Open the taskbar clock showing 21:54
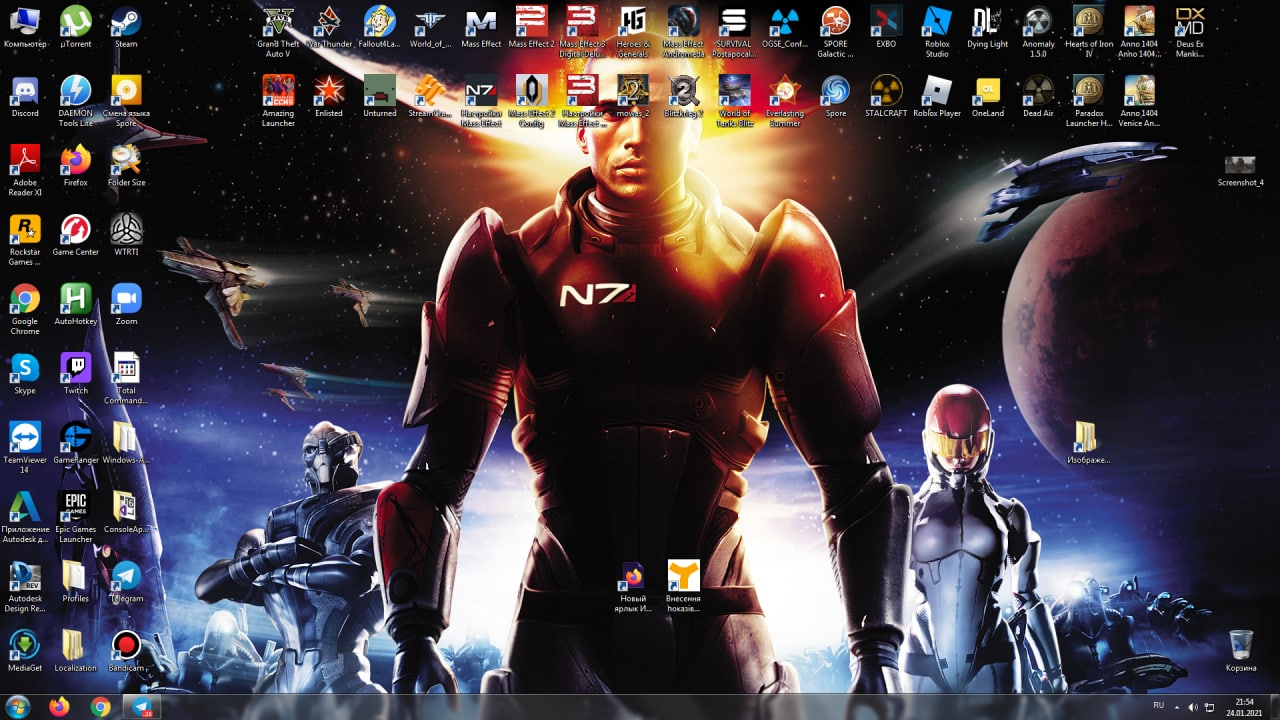 click(1245, 707)
